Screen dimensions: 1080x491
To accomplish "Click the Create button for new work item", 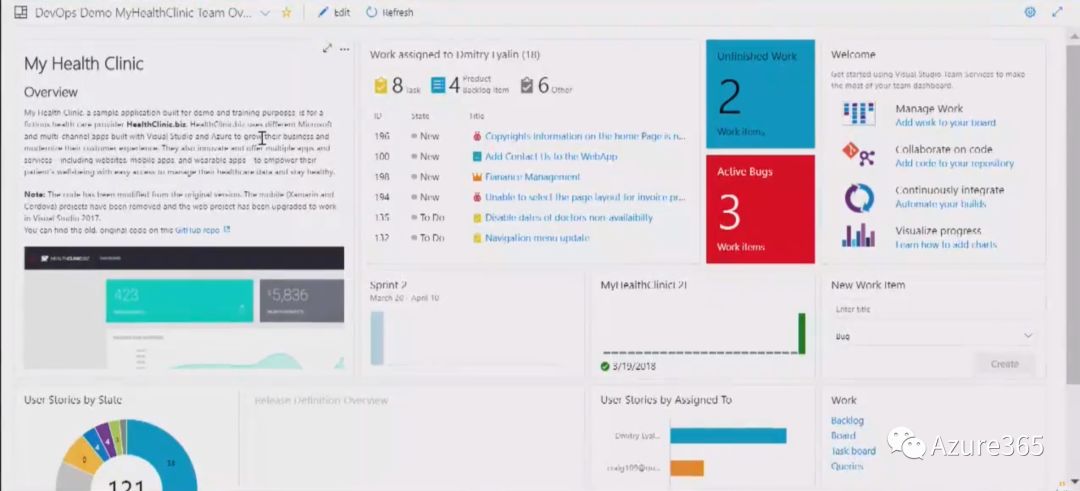I will [x=1004, y=364].
